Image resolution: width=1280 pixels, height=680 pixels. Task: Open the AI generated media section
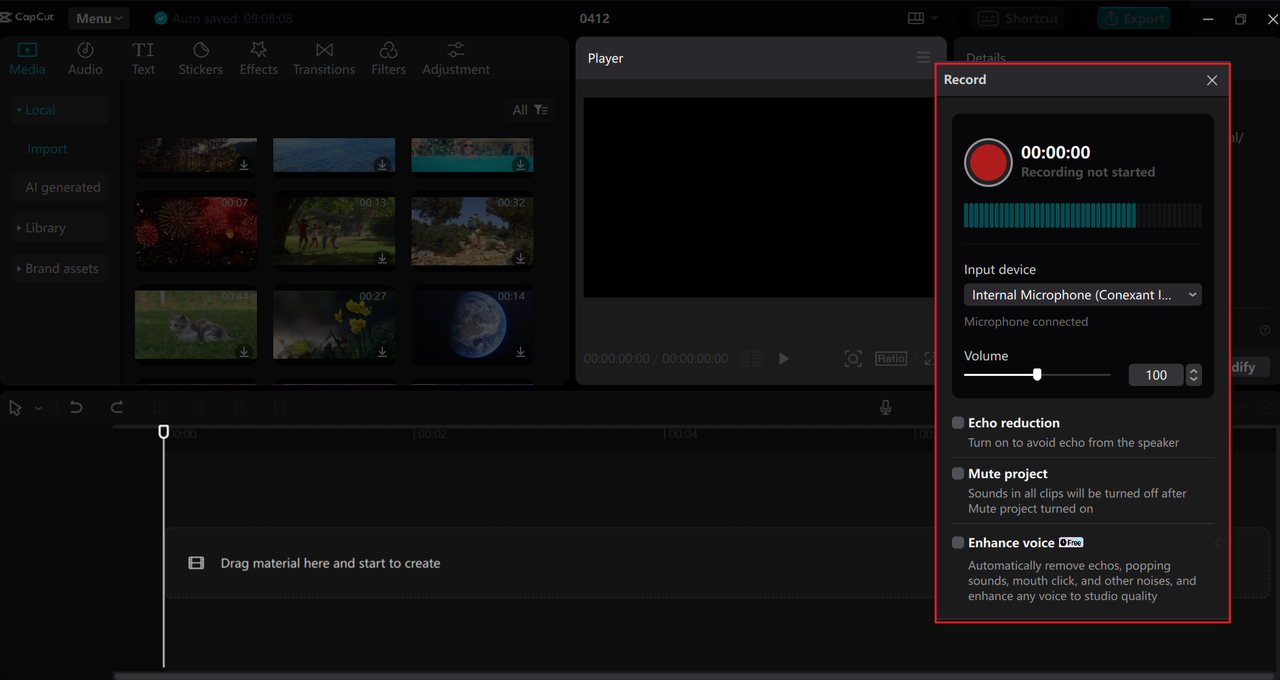[63, 187]
